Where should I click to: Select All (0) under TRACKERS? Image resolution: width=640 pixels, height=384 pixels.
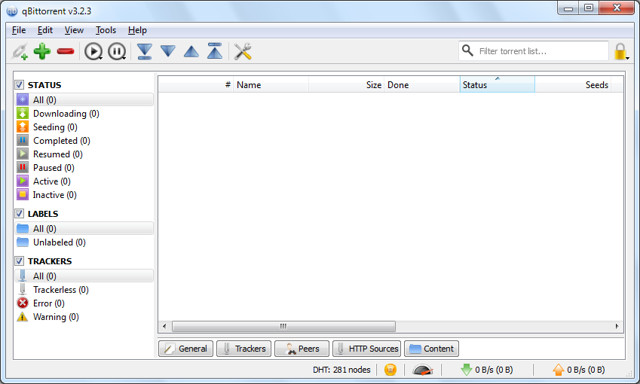click(84, 276)
